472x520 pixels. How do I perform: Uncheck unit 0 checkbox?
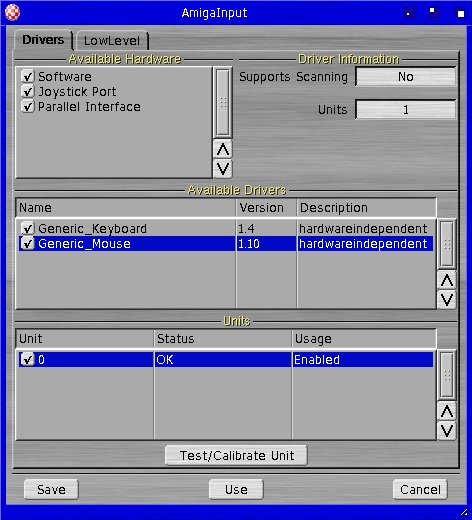28,359
